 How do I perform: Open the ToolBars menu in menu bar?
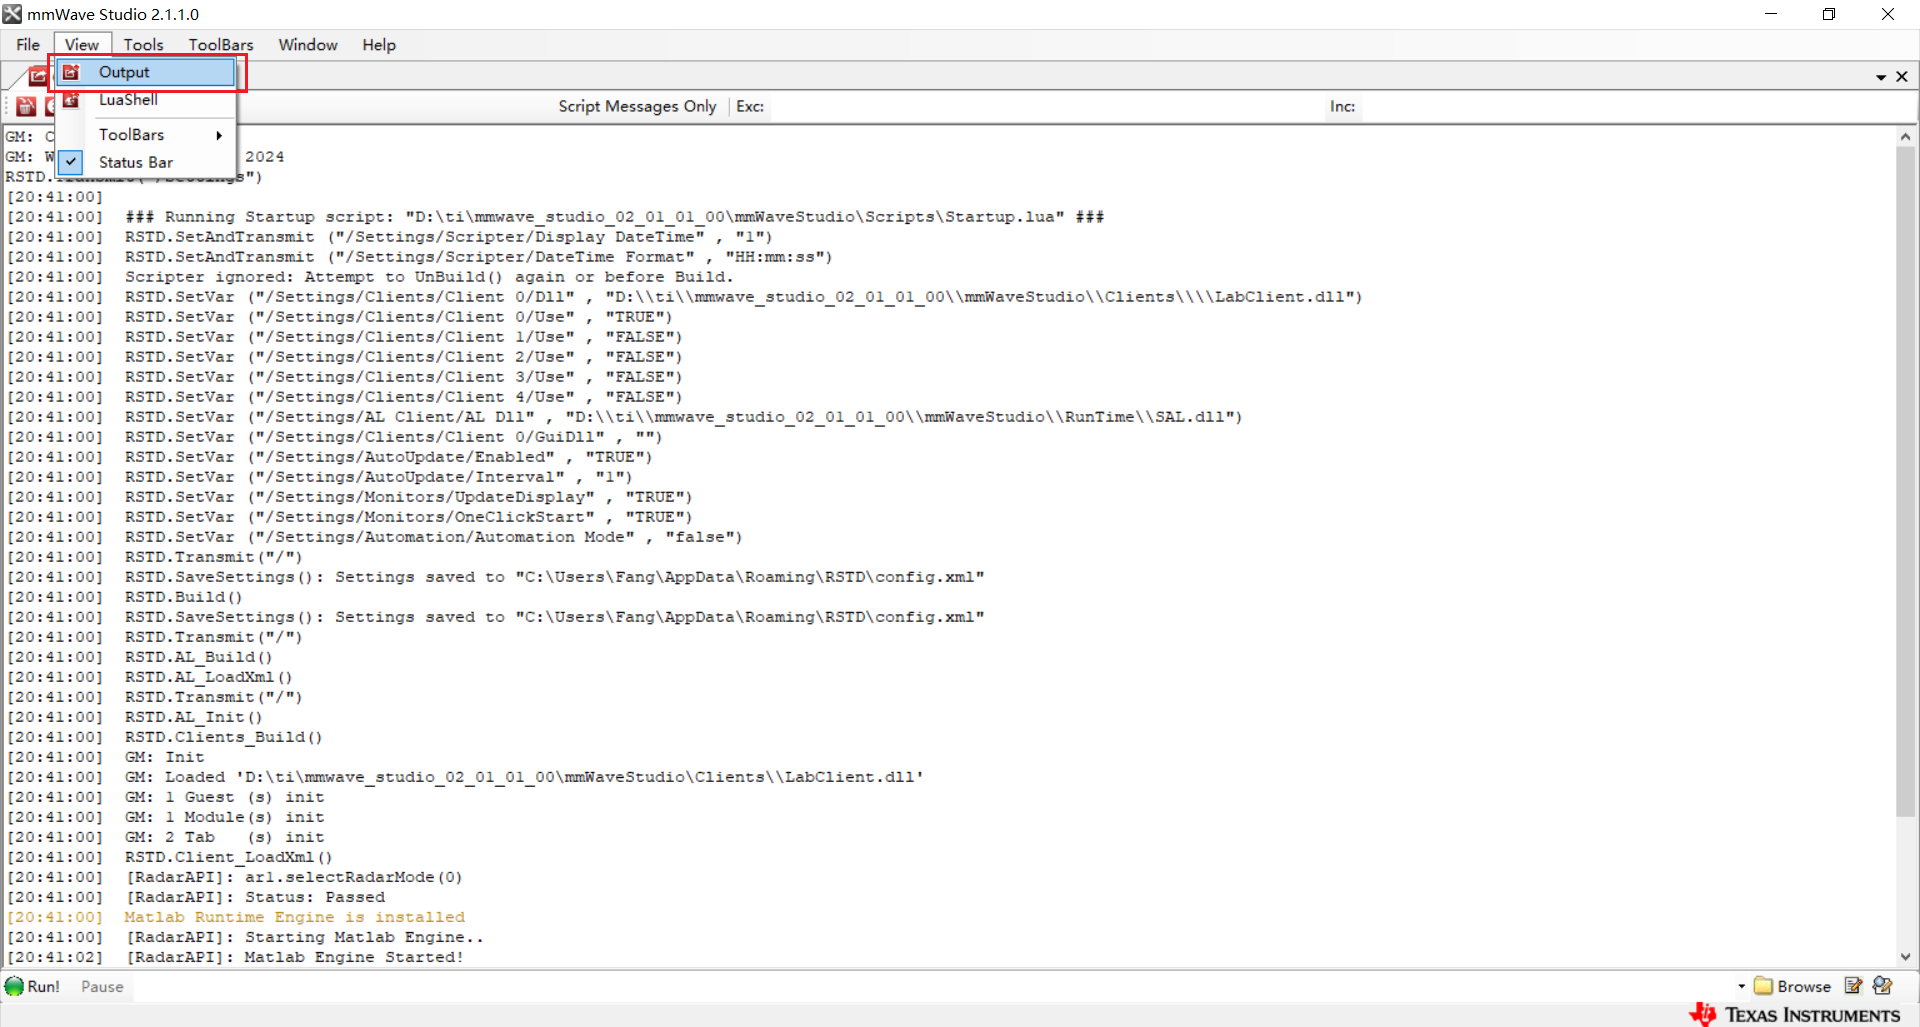221,45
